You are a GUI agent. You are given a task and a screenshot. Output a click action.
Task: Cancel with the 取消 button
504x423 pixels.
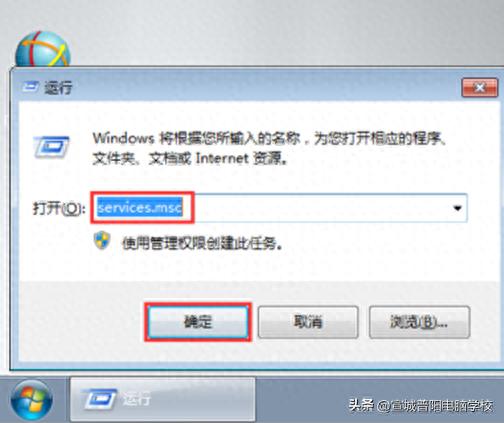[x=308, y=322]
